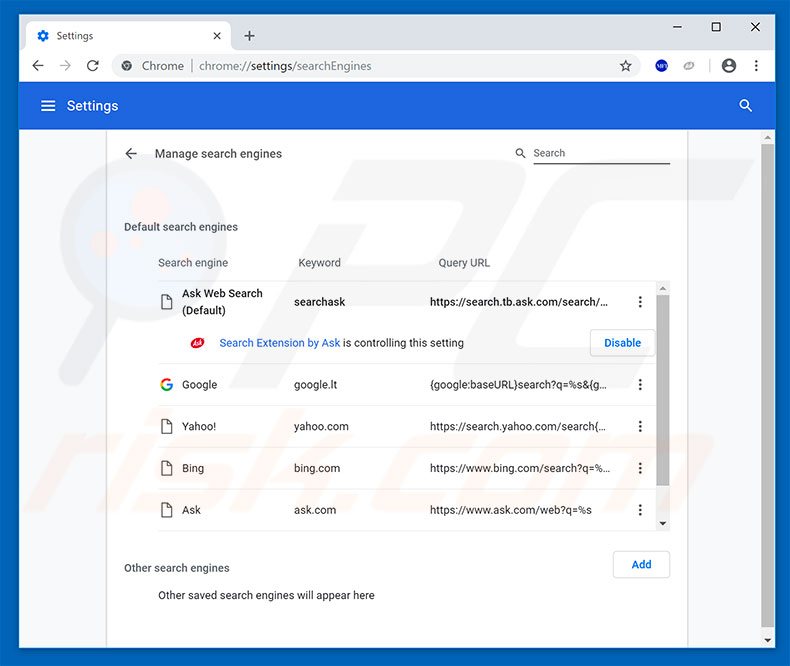Bookmark this page with the star icon

pyautogui.click(x=625, y=65)
